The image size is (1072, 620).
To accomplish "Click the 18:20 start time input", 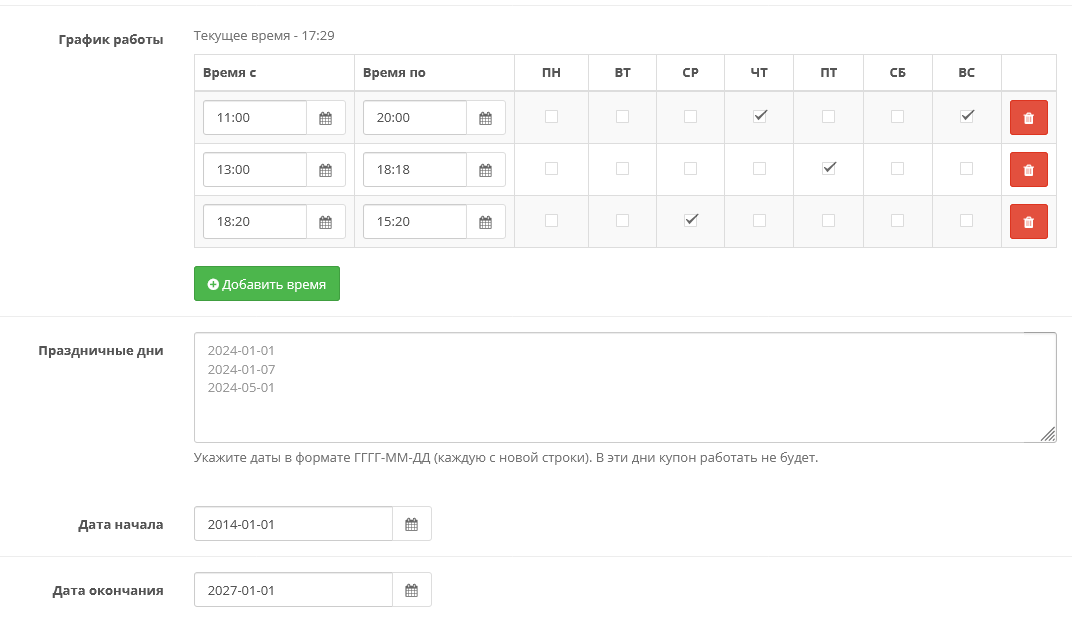I will coord(255,222).
